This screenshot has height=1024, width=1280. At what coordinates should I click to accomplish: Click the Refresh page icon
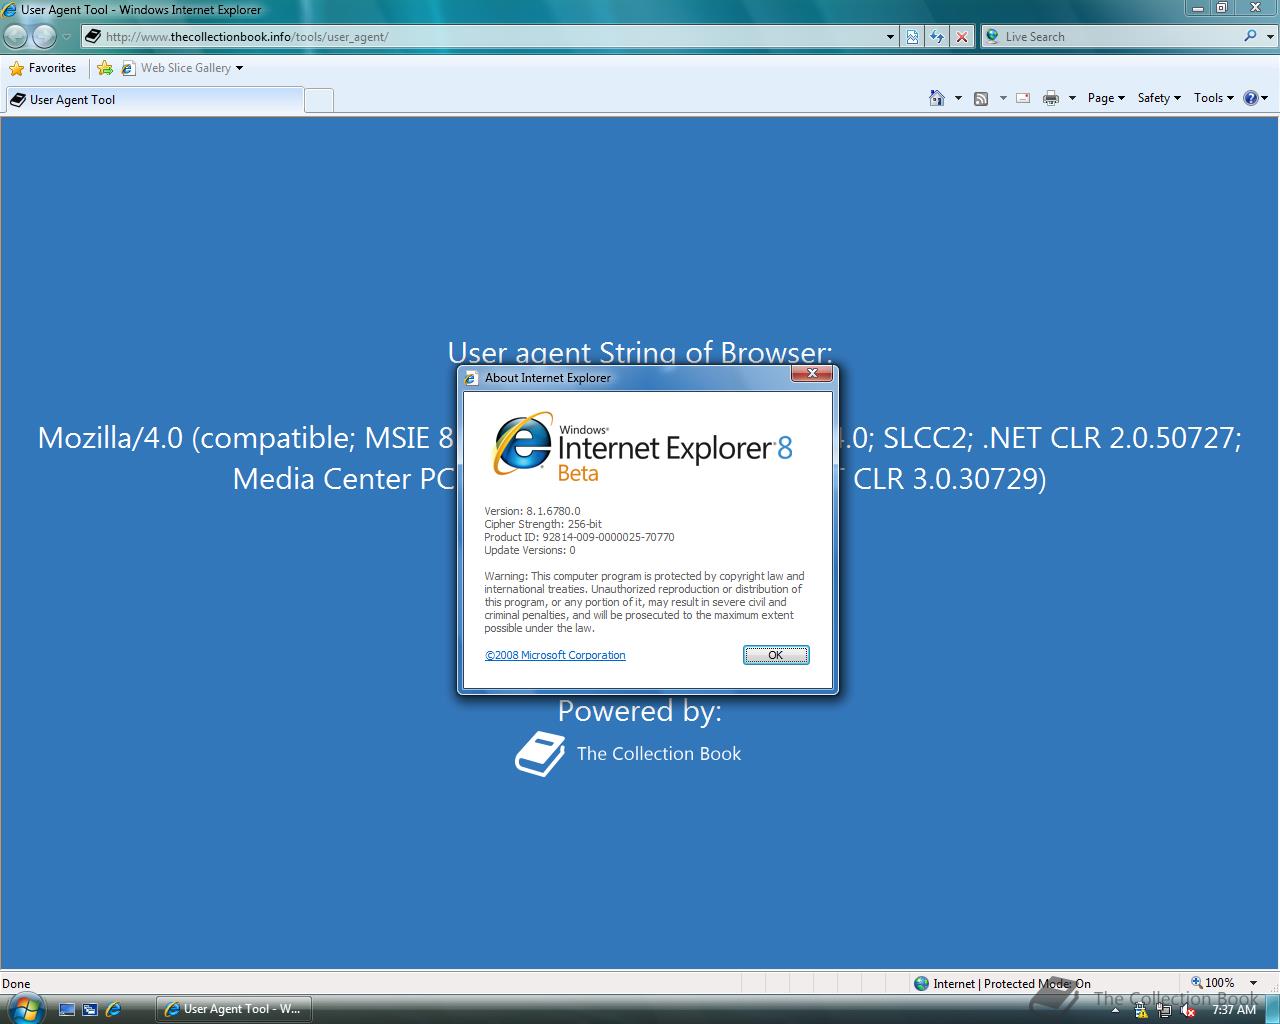(x=937, y=37)
